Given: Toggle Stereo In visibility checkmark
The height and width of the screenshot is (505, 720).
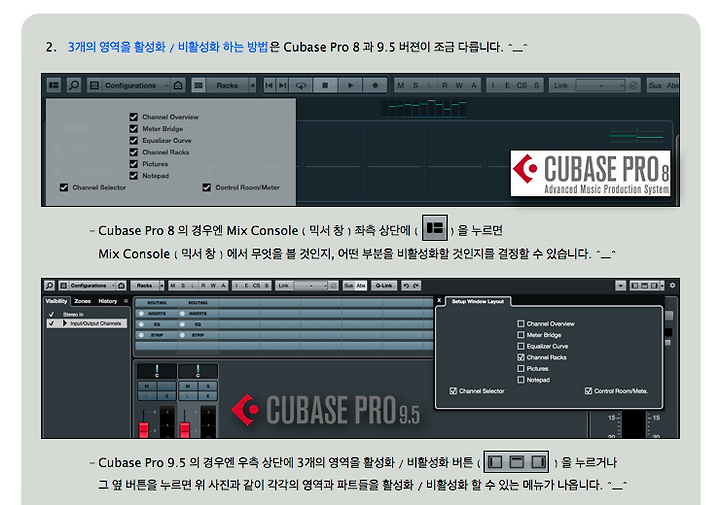Looking at the screenshot, I should point(51,314).
